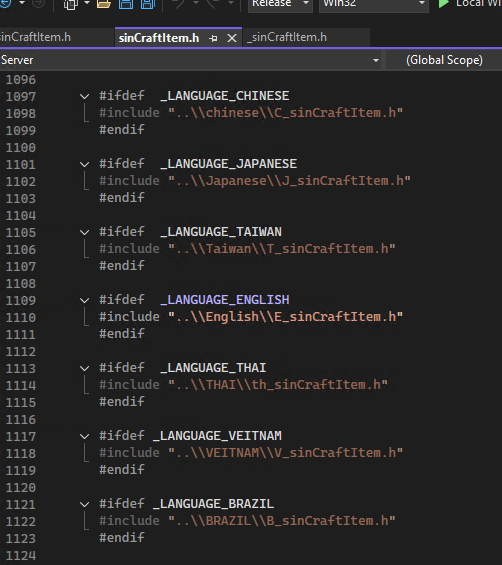Viewport: 502px width, 565px height.
Task: Switch to the leftmost partially hidden sinCraftItem.h tab
Action: pos(35,37)
